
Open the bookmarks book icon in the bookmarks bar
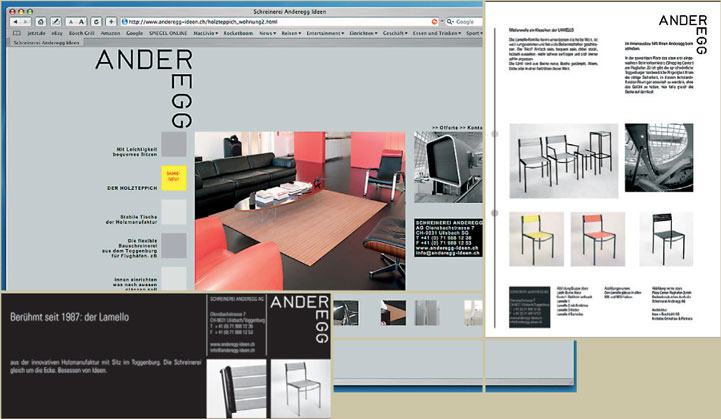[x=17, y=33]
